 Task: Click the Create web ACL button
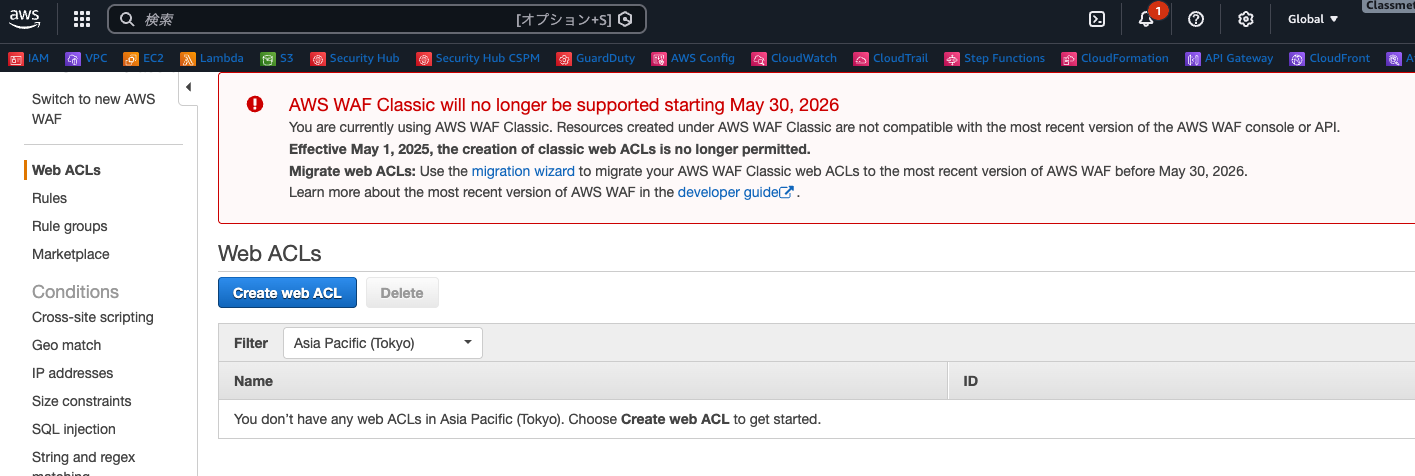pos(287,293)
